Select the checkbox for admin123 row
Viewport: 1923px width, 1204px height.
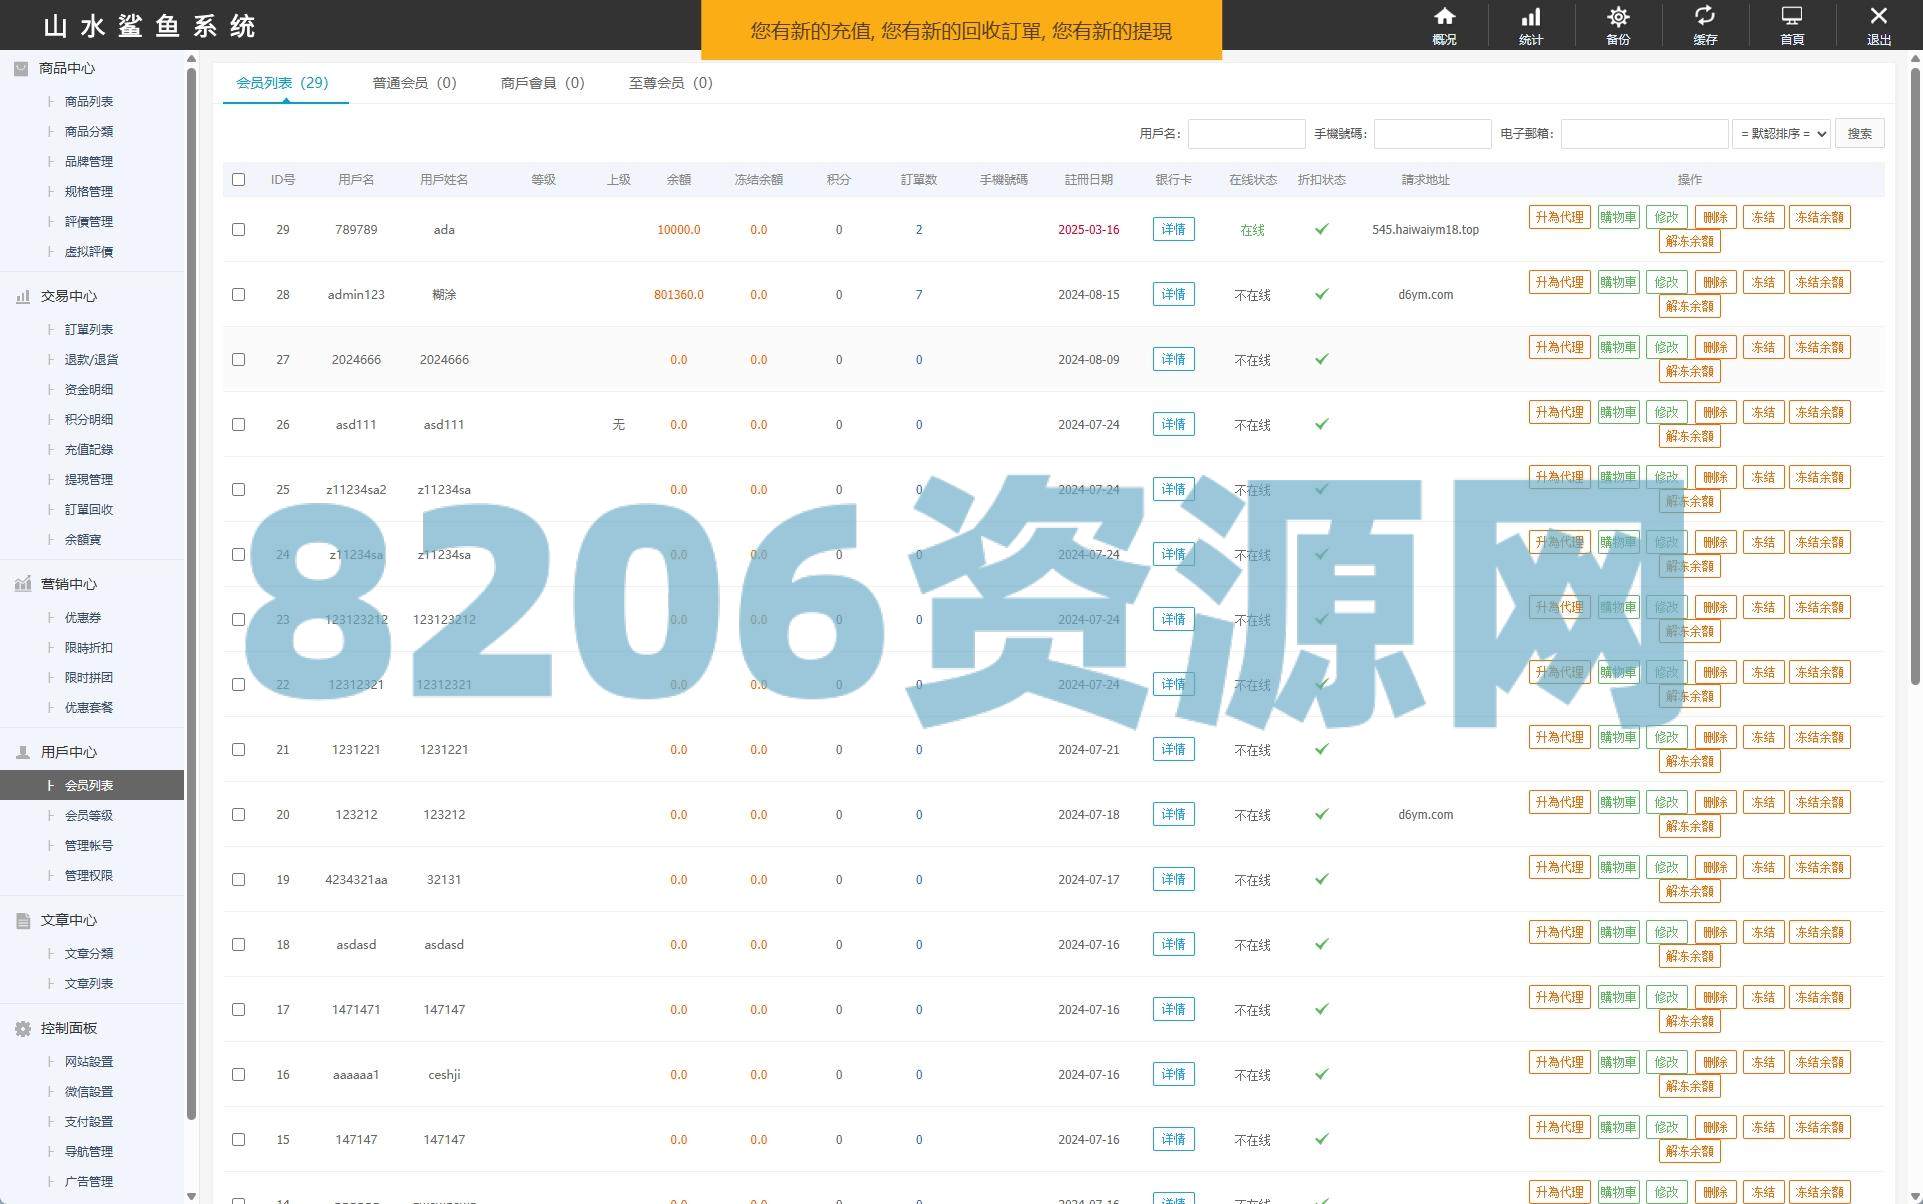[x=238, y=294]
